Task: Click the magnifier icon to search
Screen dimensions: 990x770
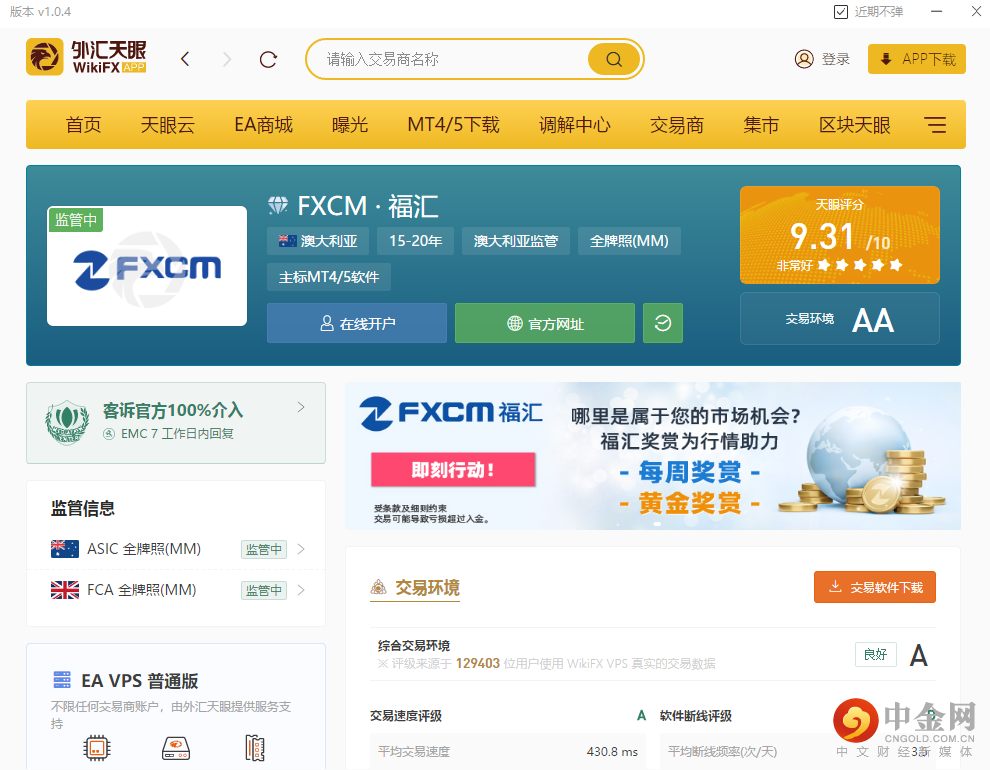Action: 613,59
